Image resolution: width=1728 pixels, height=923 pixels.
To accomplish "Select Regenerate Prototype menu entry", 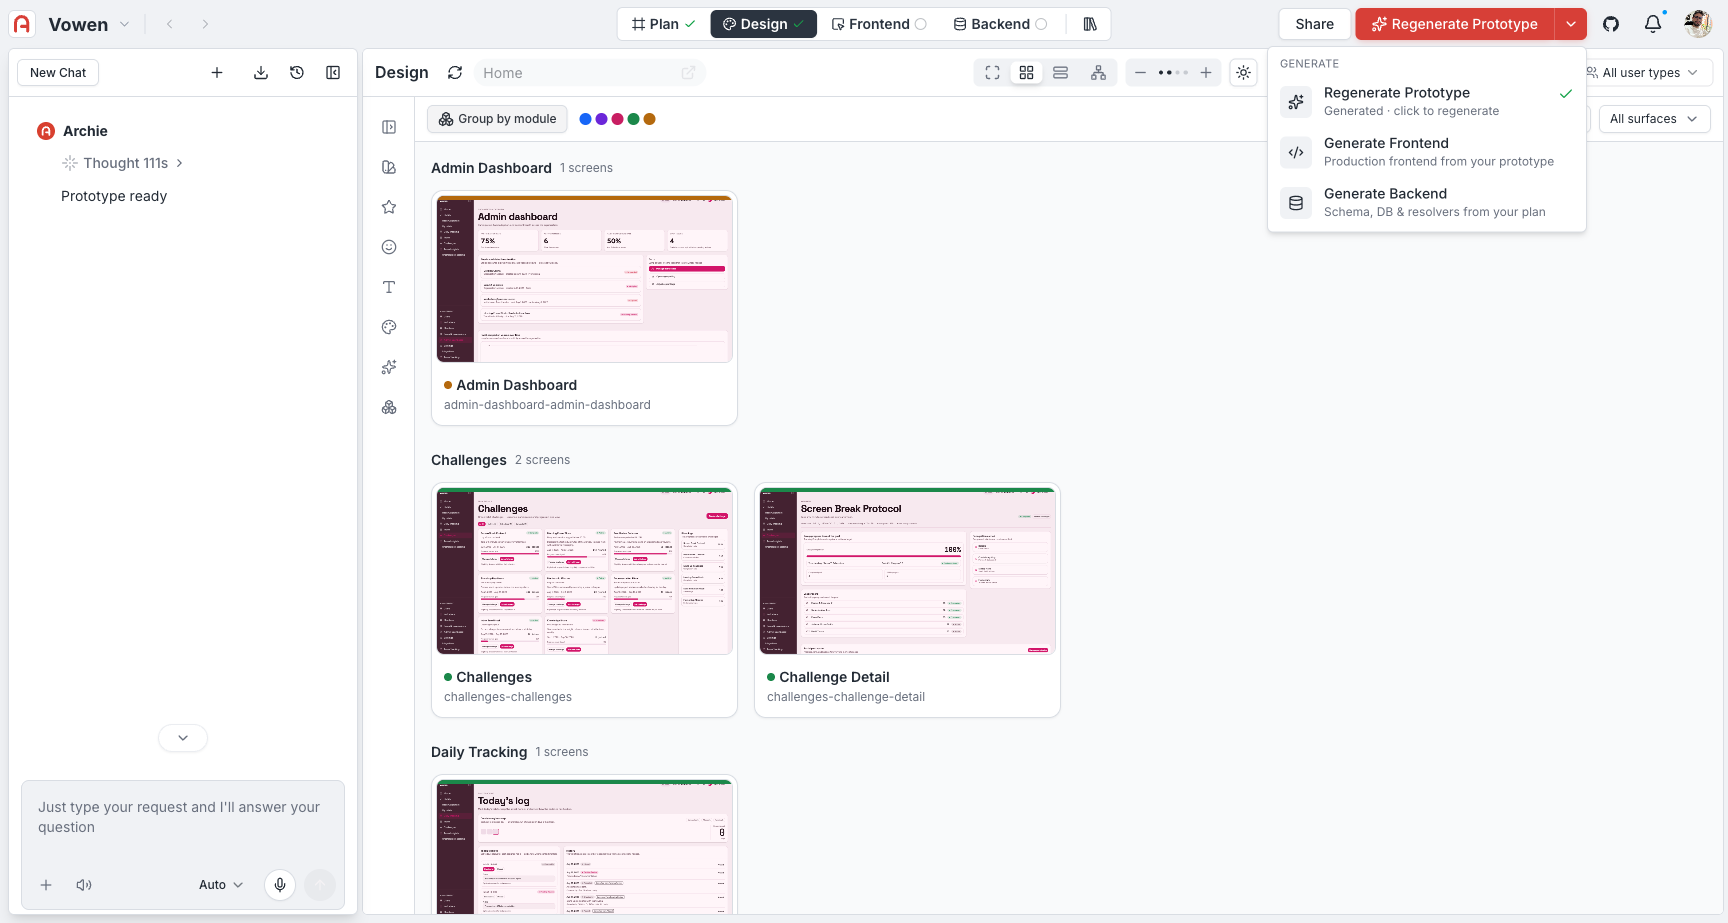I will [1427, 101].
